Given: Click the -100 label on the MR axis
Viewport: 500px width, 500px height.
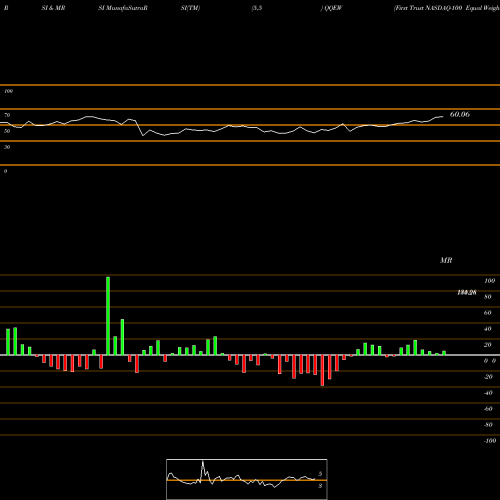Looking at the screenshot, I should click(490, 441).
